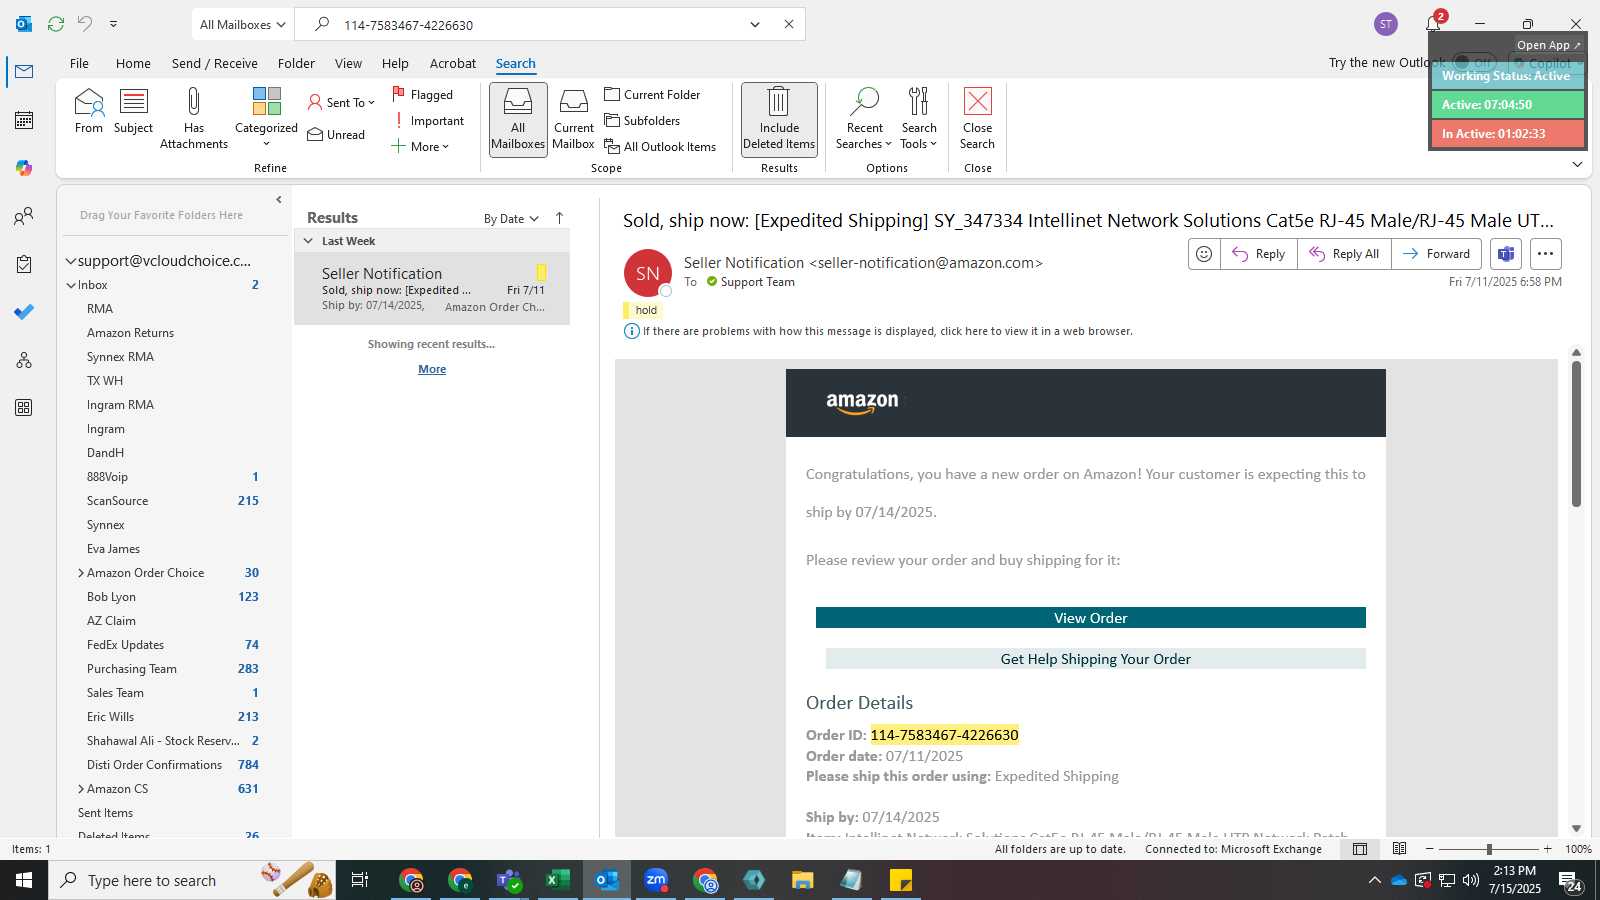Viewport: 1600px width, 900px height.
Task: Filter results by Has Attachments
Action: pos(194,118)
